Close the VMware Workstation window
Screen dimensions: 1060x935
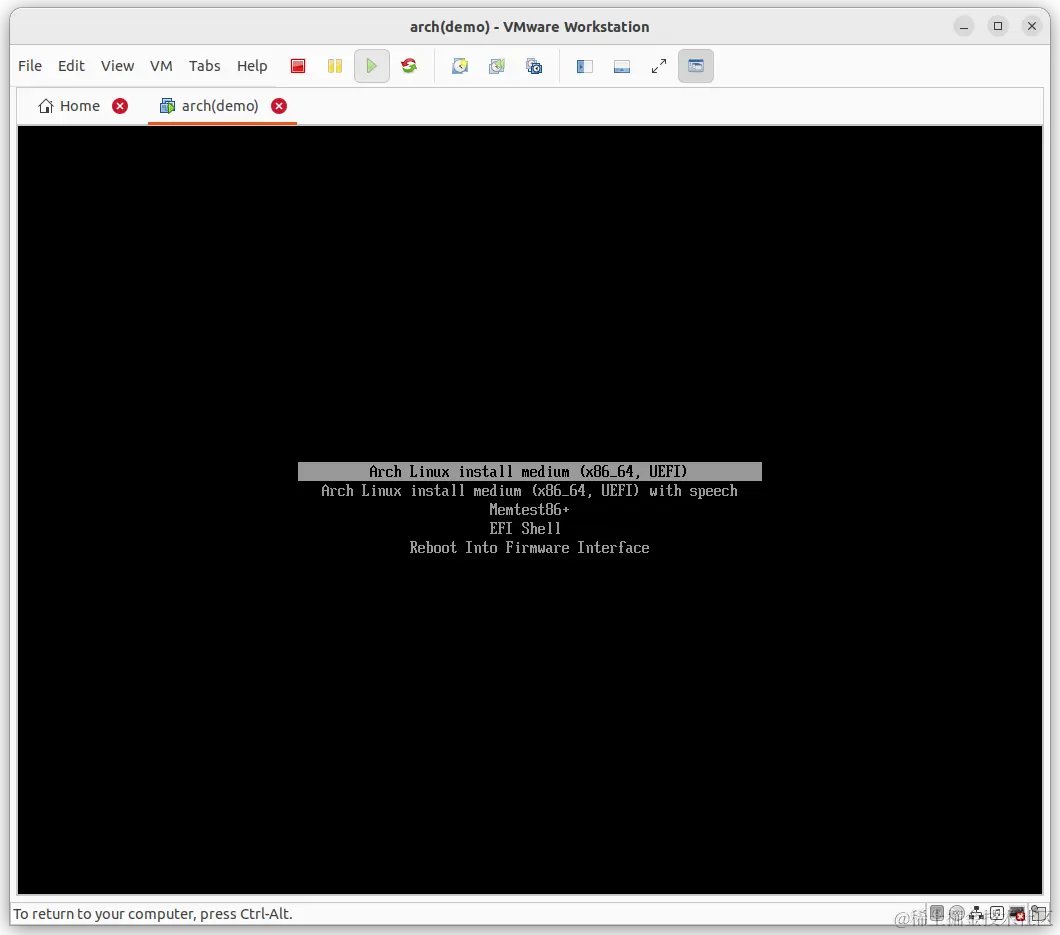coord(1032,26)
